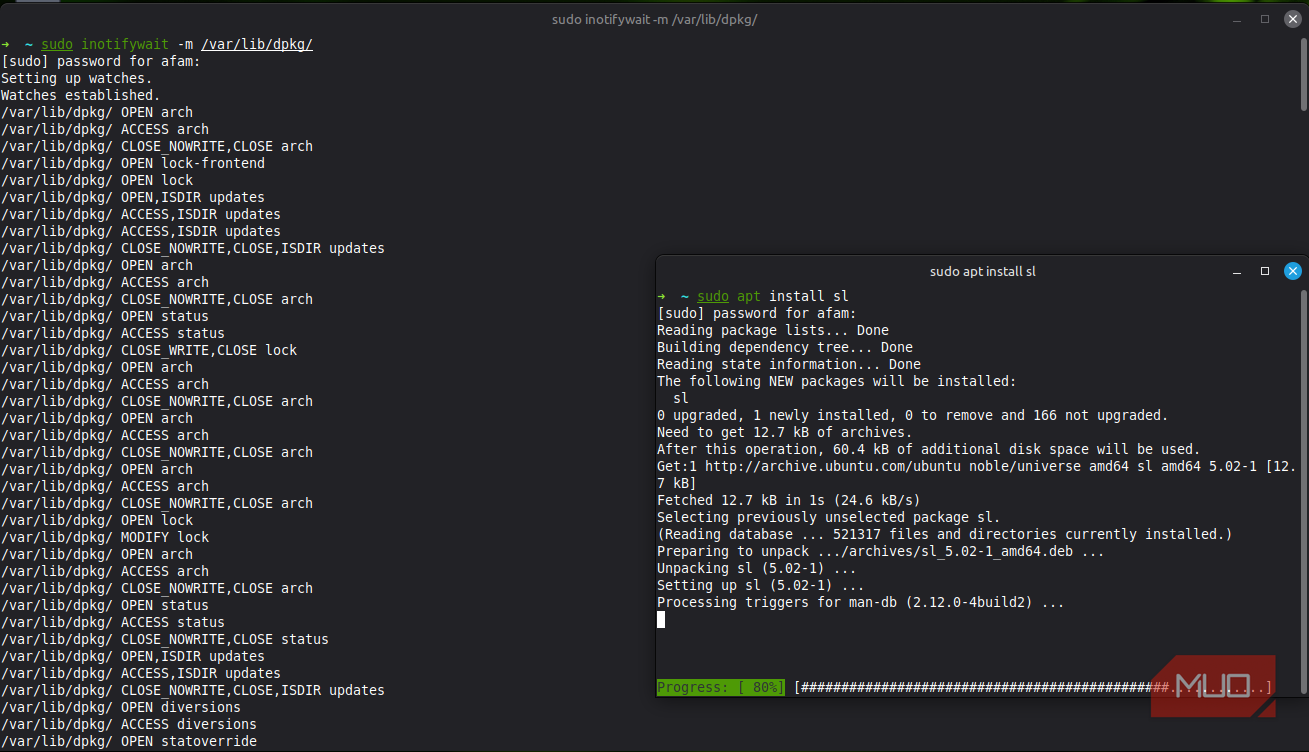The image size is (1309, 752).
Task: Click the apt progress hash bar
Action: pos(980,688)
